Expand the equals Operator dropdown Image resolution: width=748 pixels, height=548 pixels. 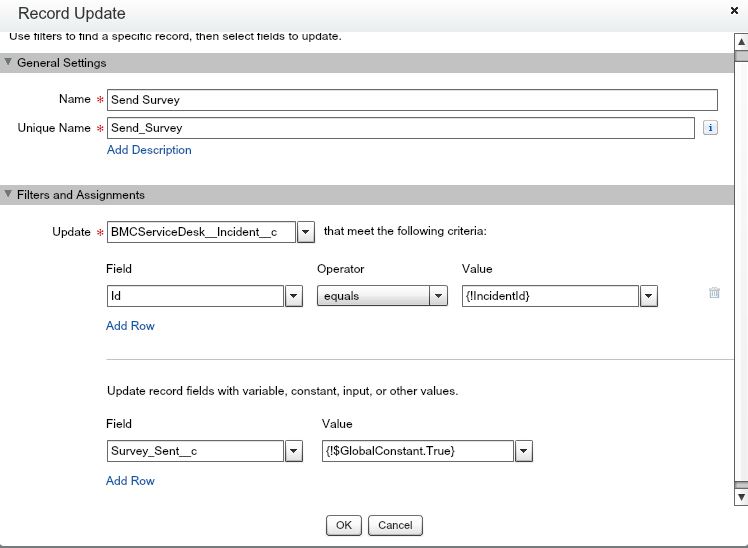click(438, 296)
